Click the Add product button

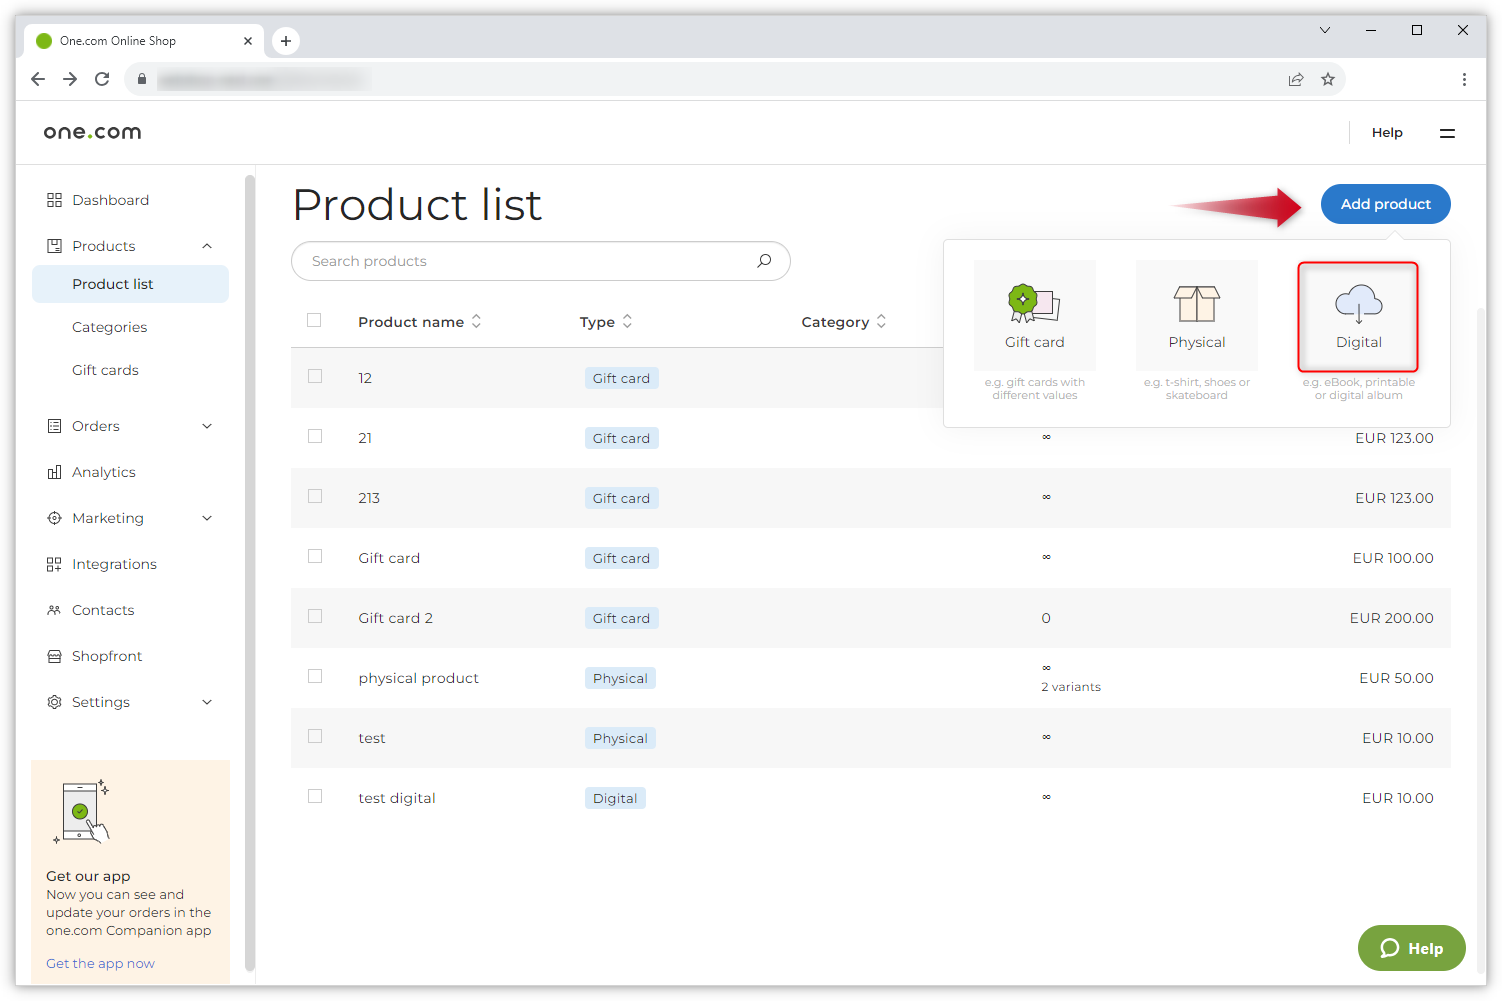click(1385, 204)
